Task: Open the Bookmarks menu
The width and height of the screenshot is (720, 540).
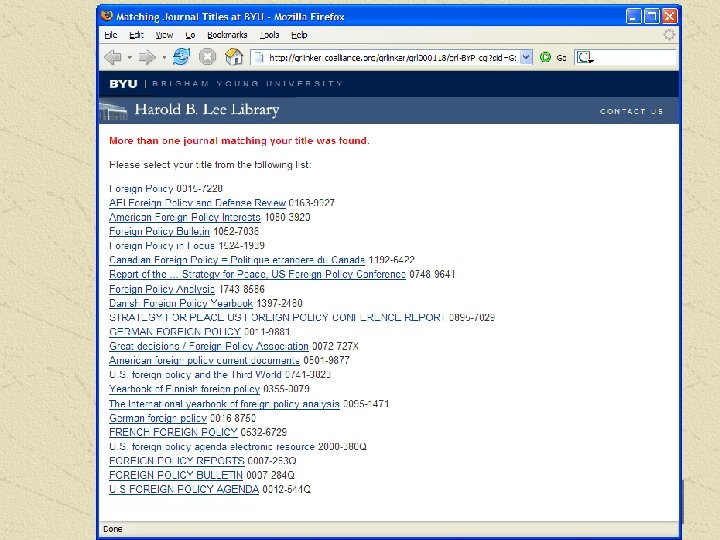Action: tap(227, 35)
